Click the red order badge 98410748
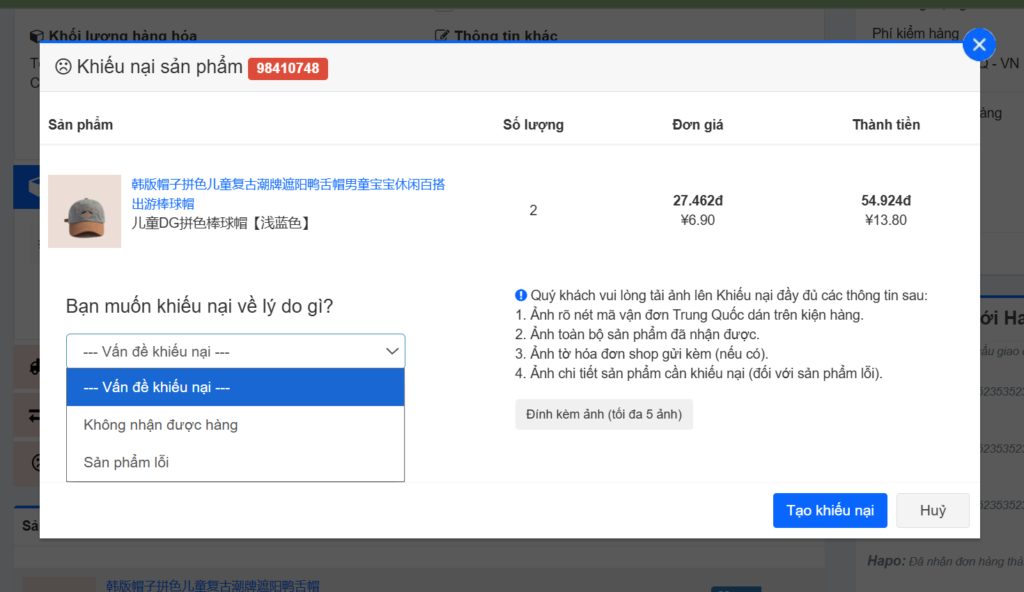 tap(288, 69)
